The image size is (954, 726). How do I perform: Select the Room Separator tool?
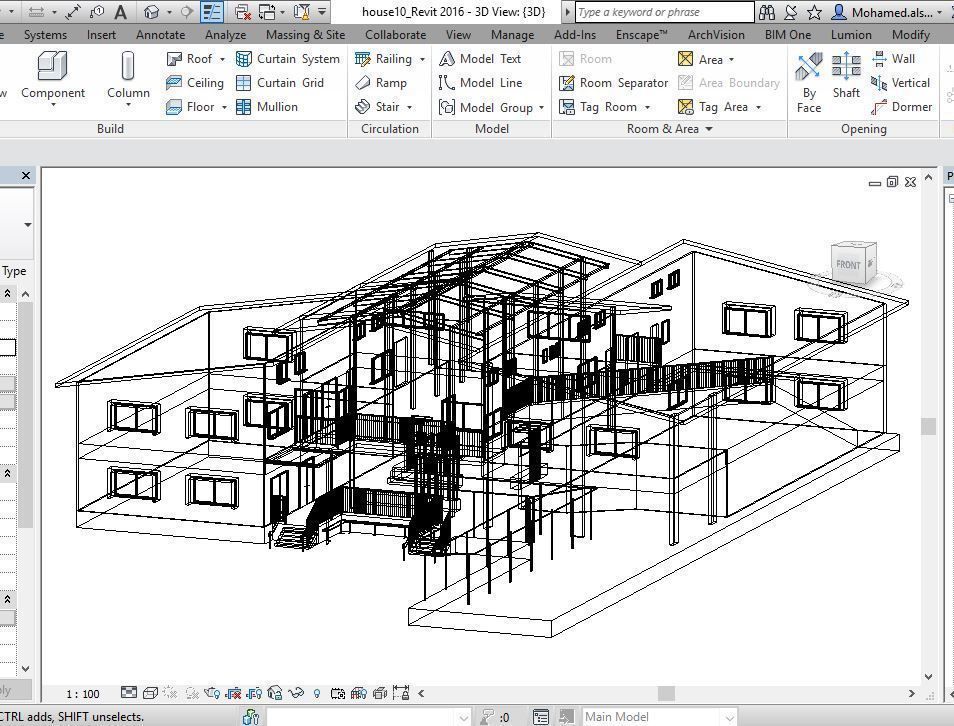[613, 83]
